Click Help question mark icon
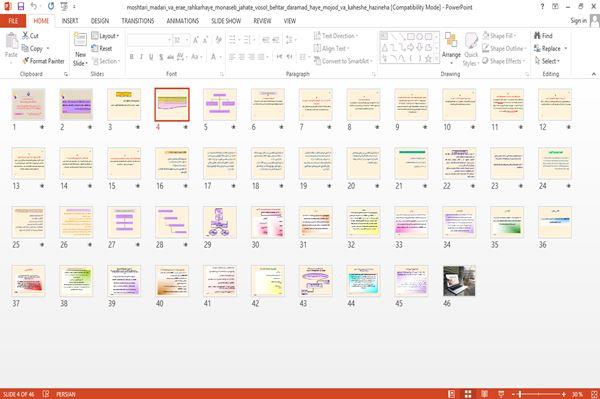This screenshot has width=600, height=399. tap(542, 7)
